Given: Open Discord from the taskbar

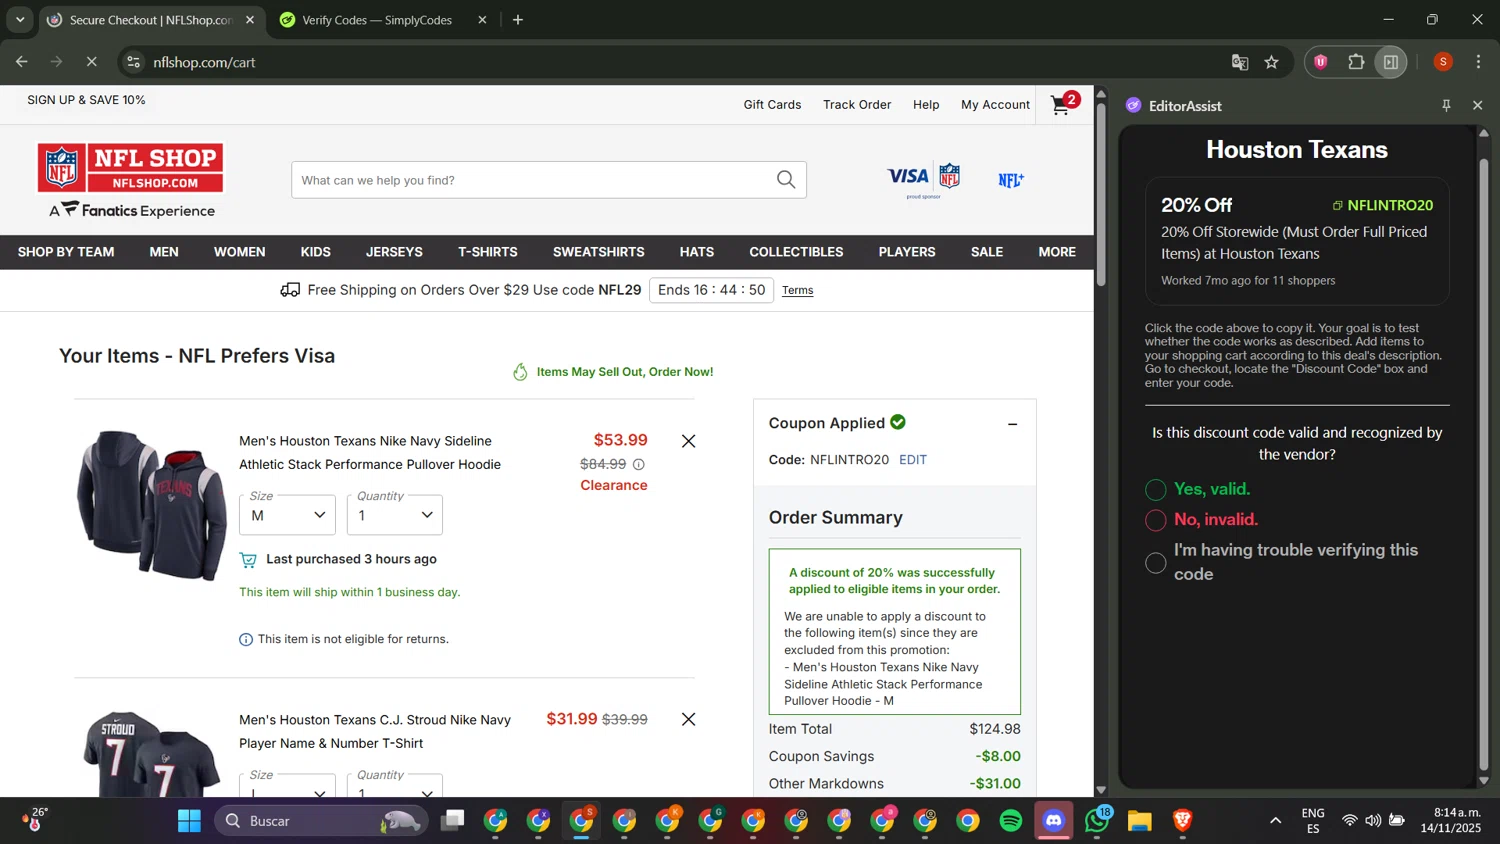Looking at the screenshot, I should 1054,821.
